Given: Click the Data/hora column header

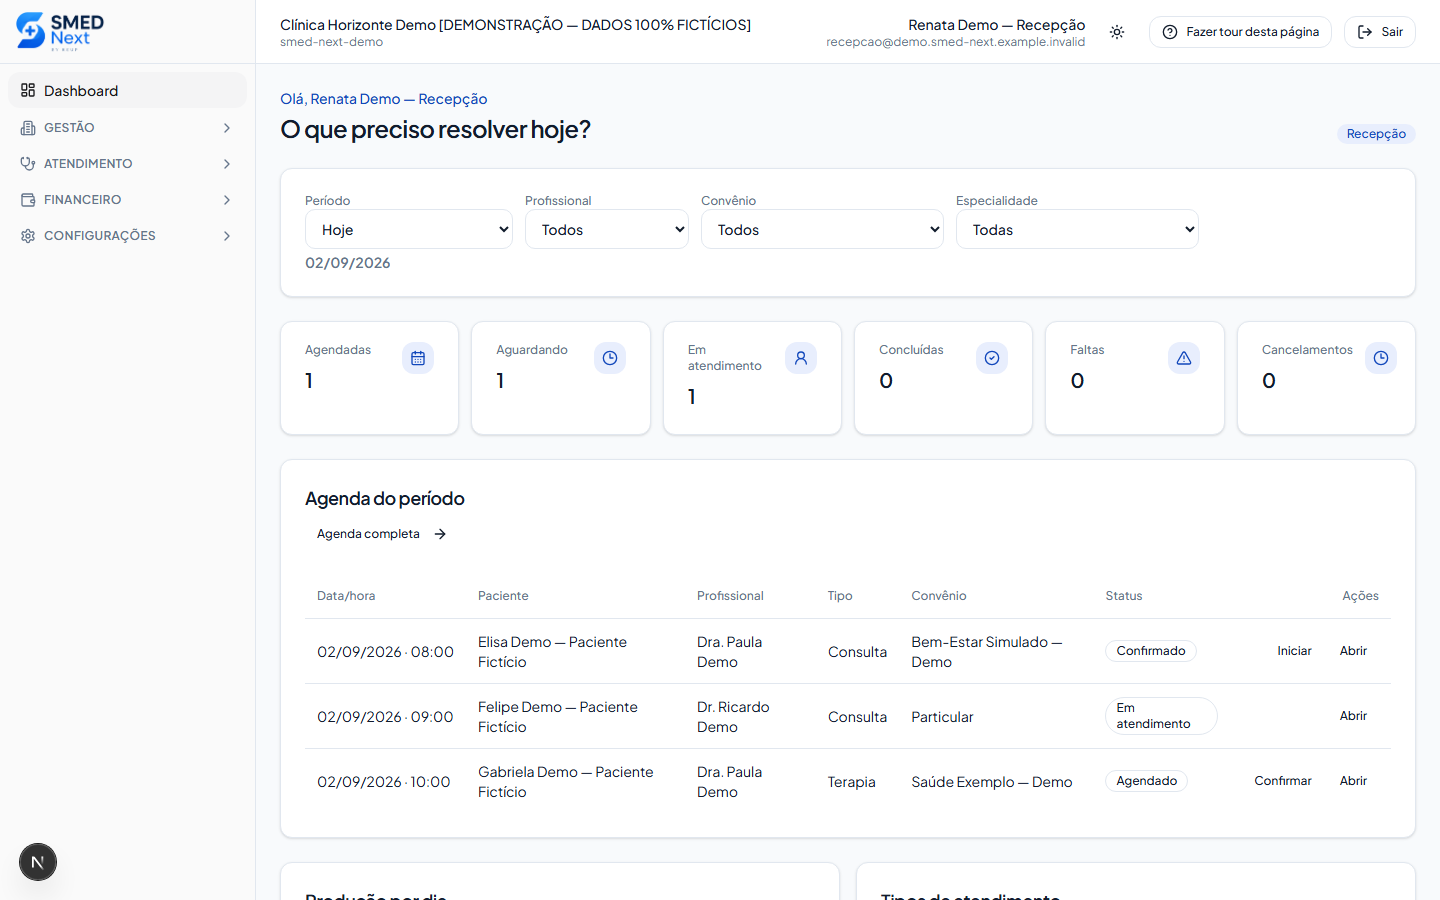Looking at the screenshot, I should coord(346,596).
